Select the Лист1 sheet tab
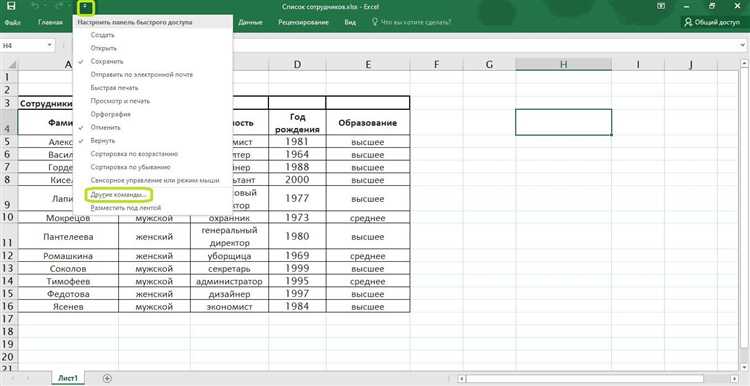Screen dimensions: 750x386 [x=68, y=378]
